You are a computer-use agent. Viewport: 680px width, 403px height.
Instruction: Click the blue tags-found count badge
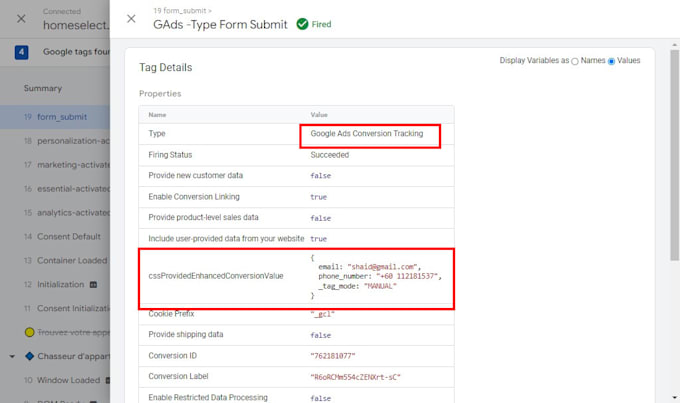coord(22,52)
